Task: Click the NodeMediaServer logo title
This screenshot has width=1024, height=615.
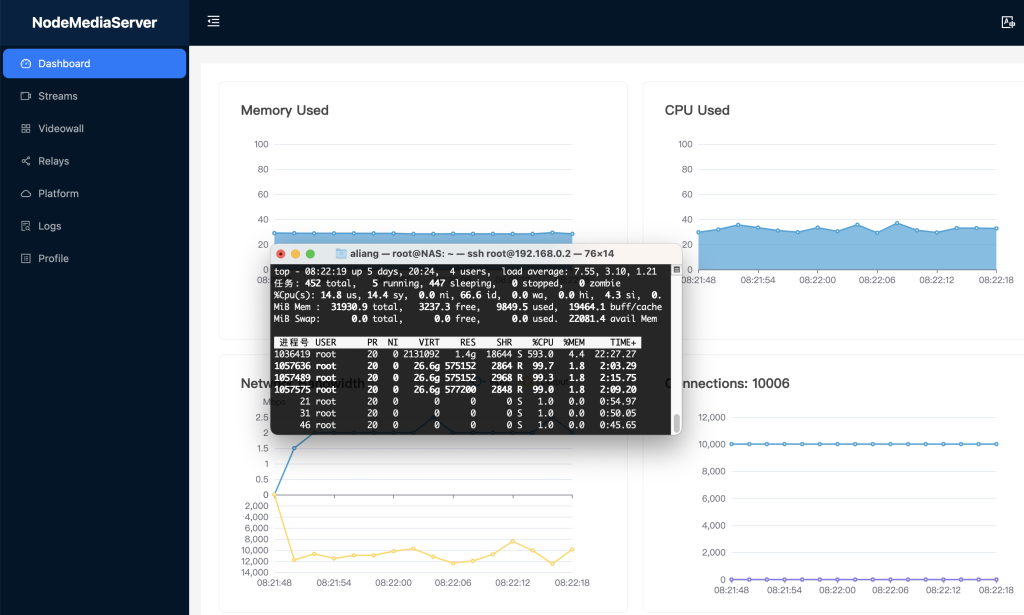Action: (x=95, y=23)
